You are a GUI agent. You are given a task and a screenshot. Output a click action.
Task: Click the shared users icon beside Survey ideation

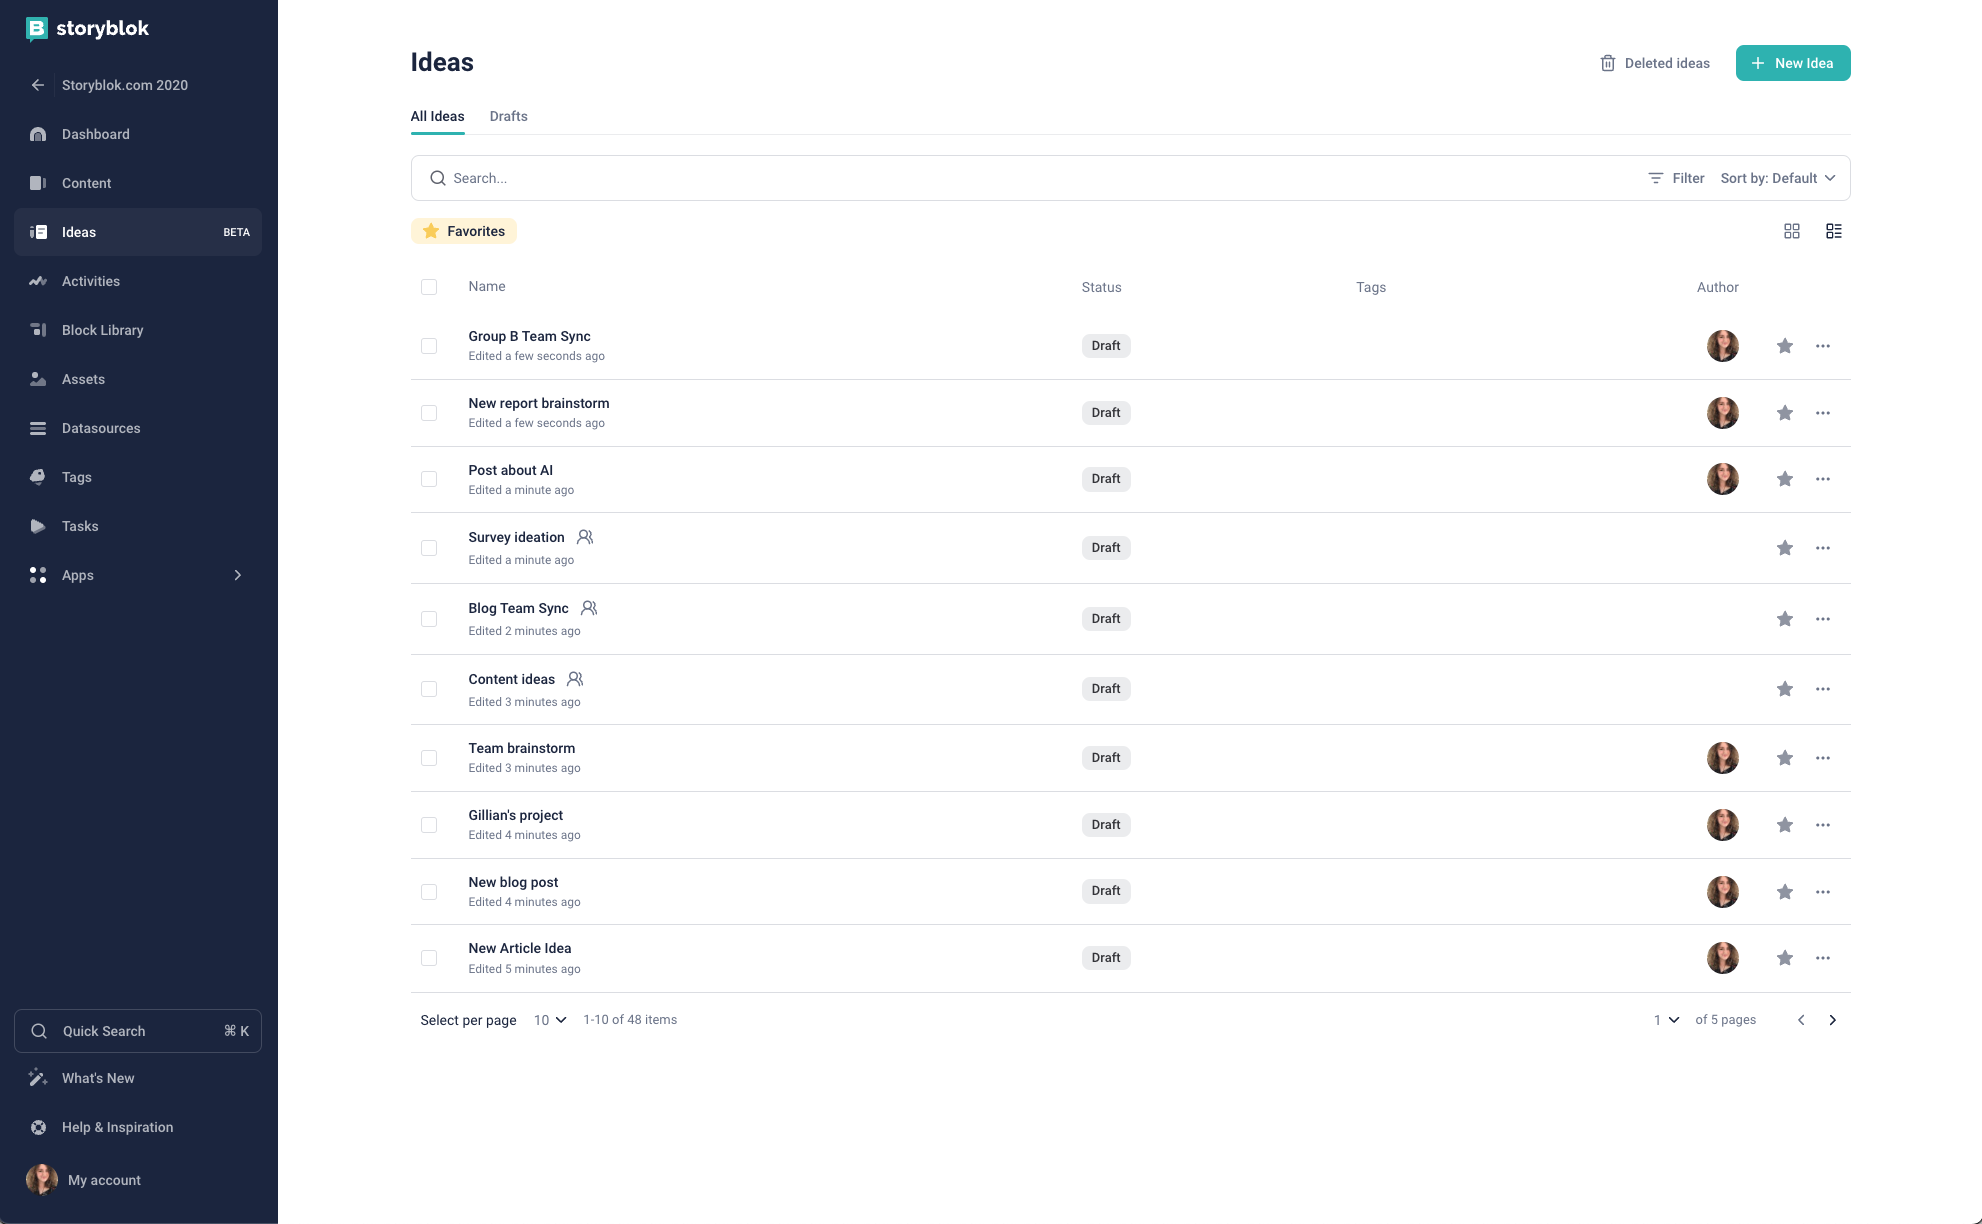pyautogui.click(x=585, y=537)
